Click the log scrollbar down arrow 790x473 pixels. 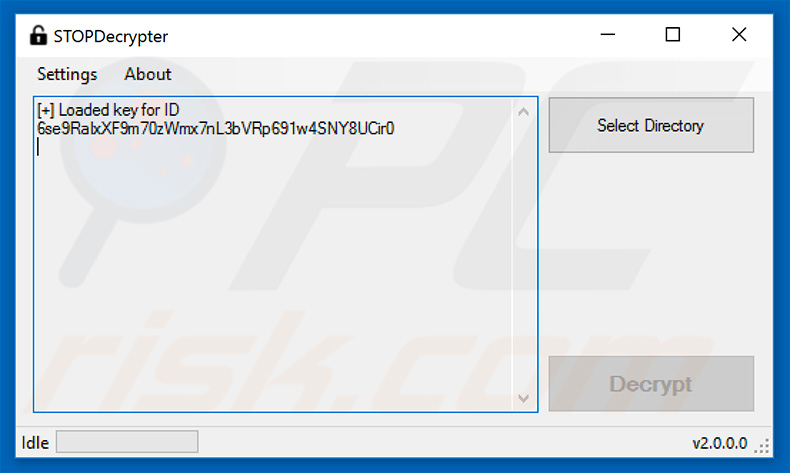[x=523, y=398]
